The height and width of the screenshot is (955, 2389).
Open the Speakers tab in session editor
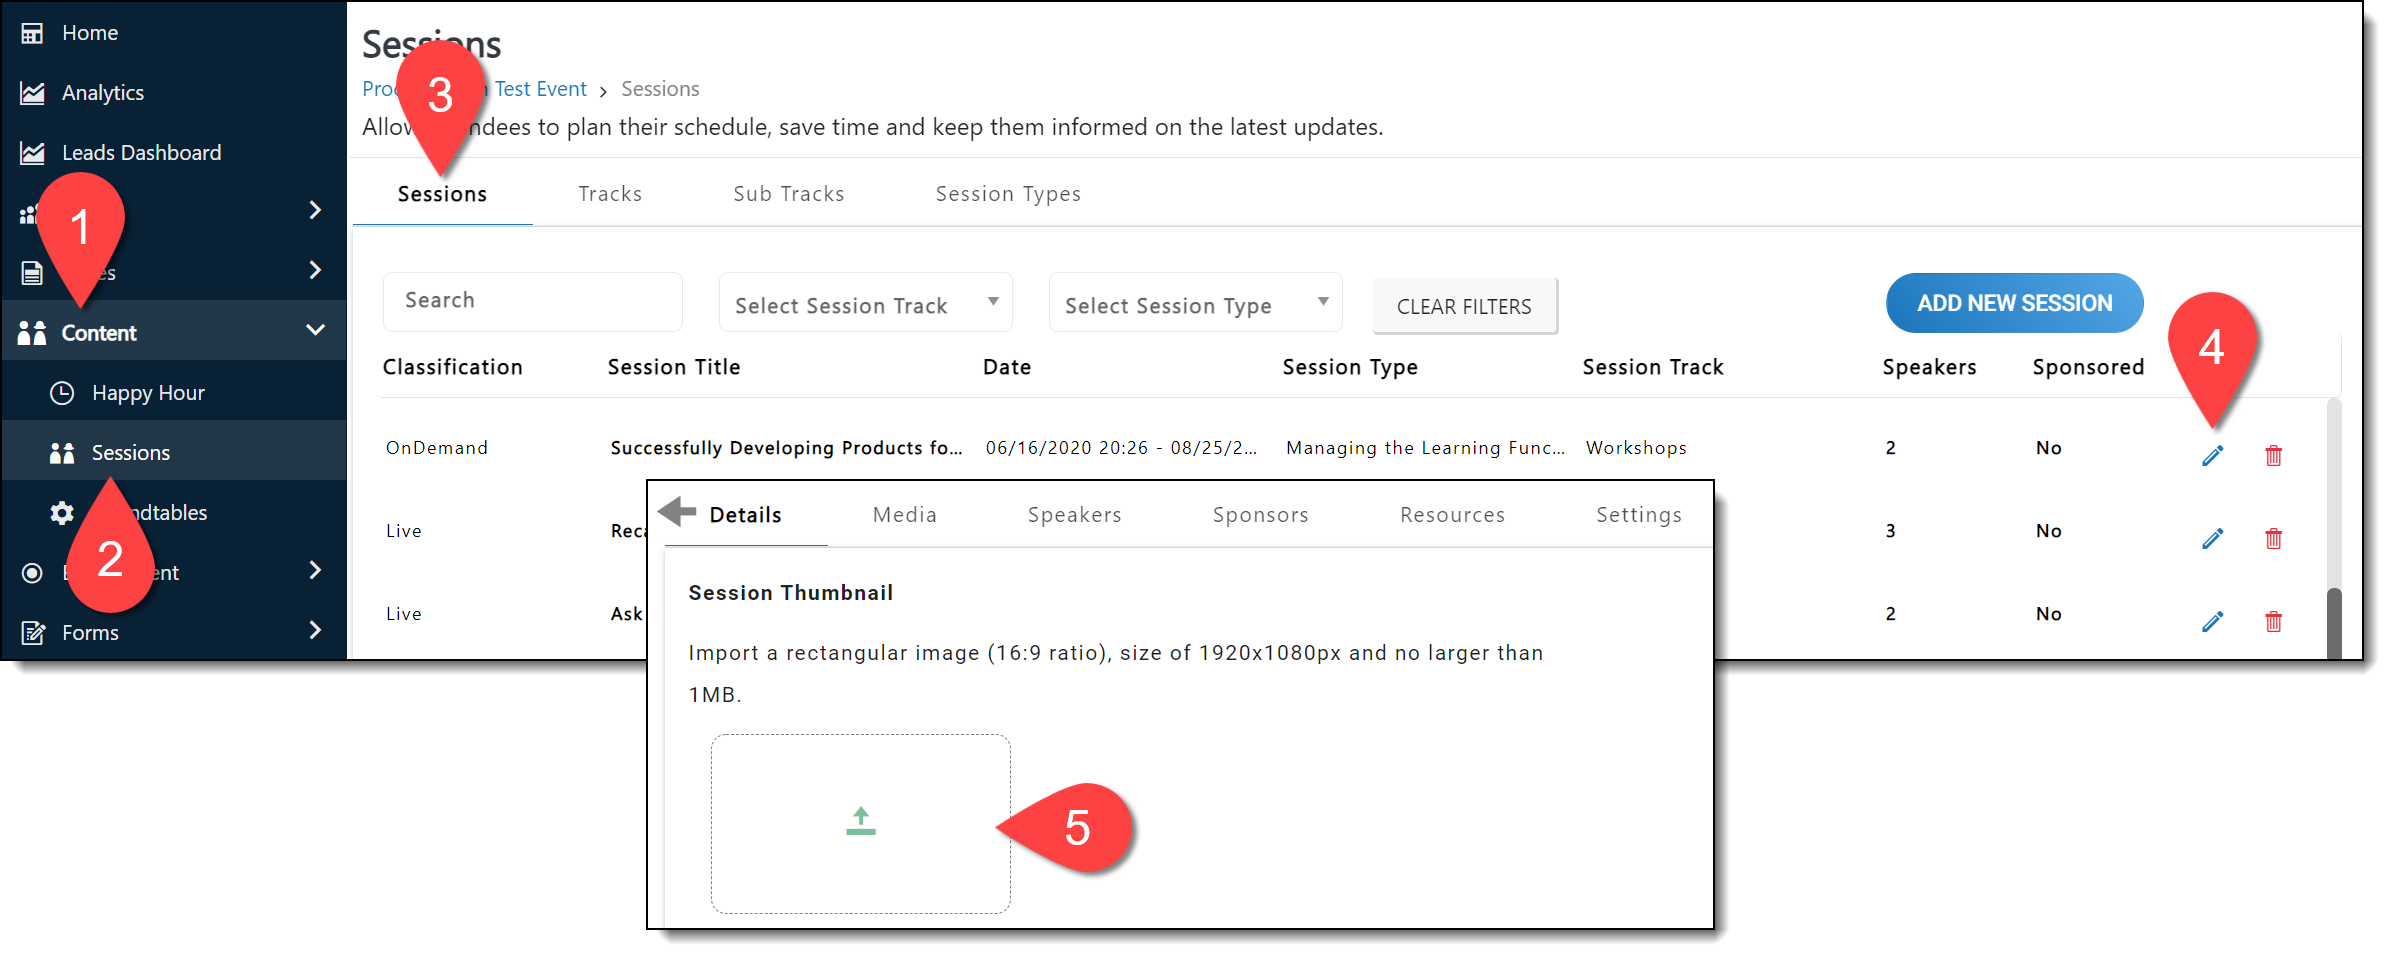pos(1074,515)
